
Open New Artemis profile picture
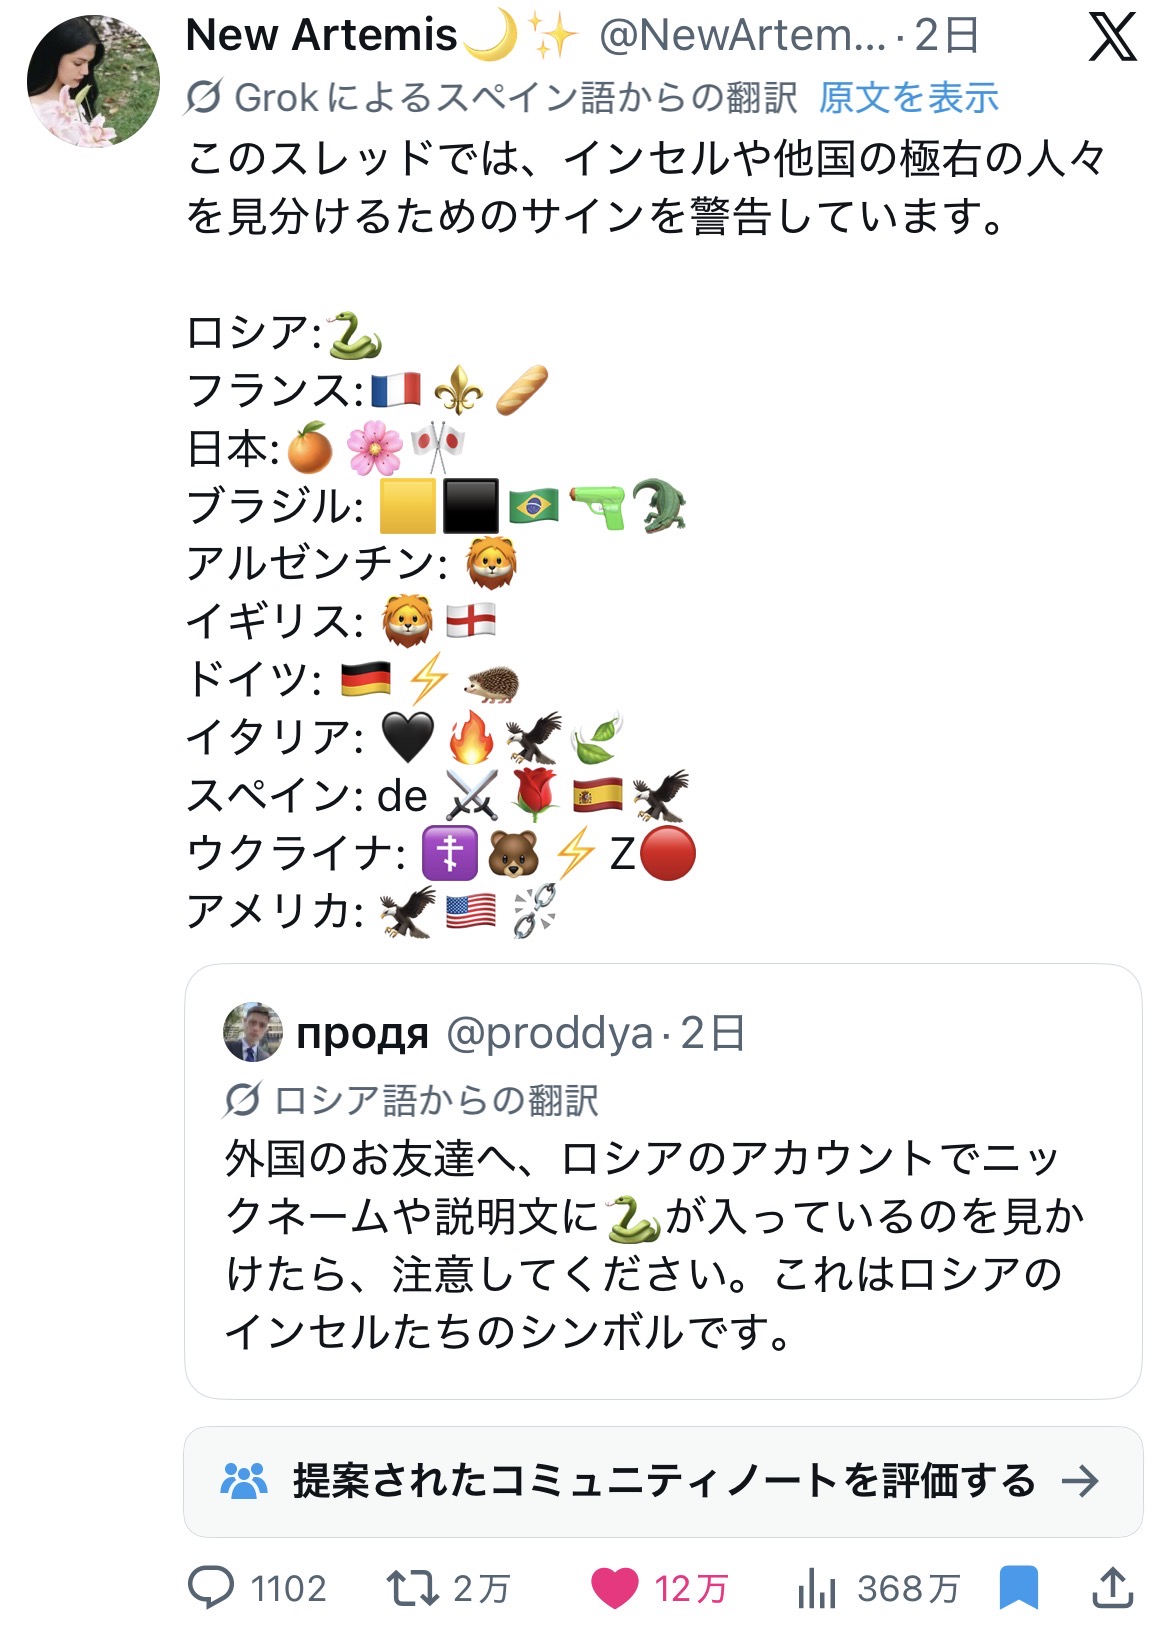93,81
